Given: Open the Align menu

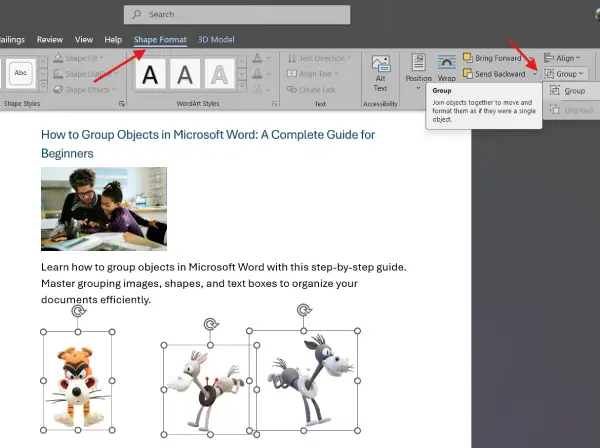Looking at the screenshot, I should [562, 58].
